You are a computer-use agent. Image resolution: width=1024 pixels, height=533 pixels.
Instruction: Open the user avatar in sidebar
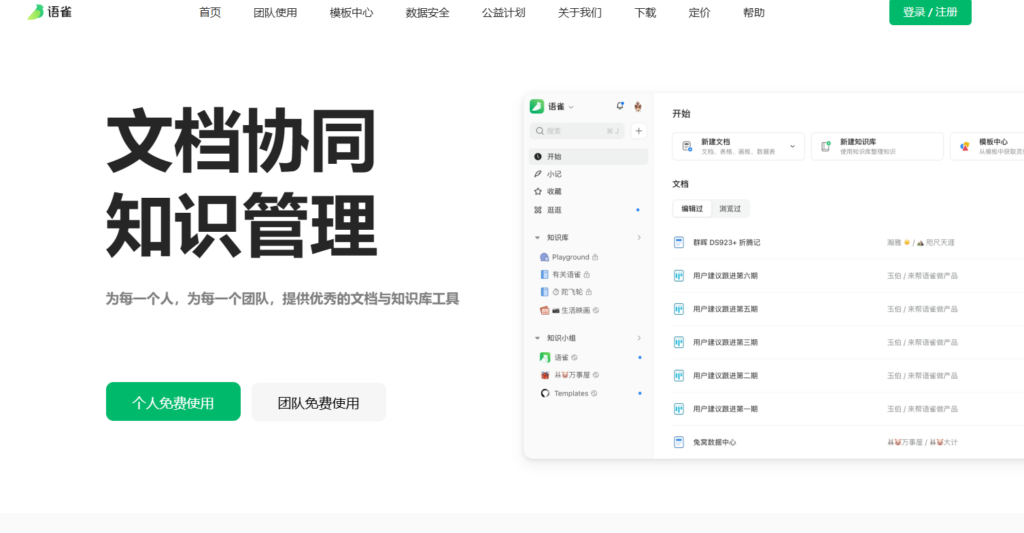(638, 106)
